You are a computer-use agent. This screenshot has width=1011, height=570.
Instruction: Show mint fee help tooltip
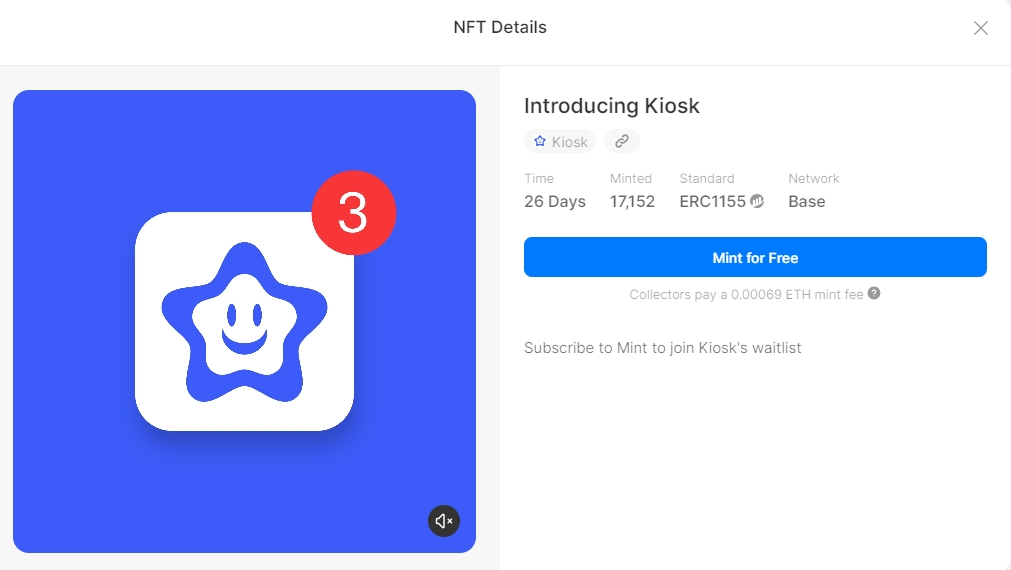tap(874, 293)
